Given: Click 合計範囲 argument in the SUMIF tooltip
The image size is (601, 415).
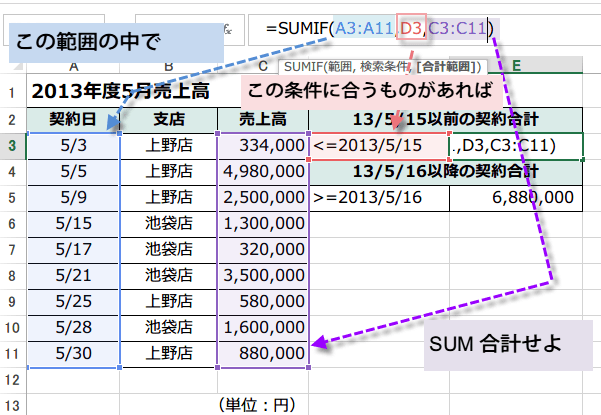Looking at the screenshot, I should coord(446,67).
